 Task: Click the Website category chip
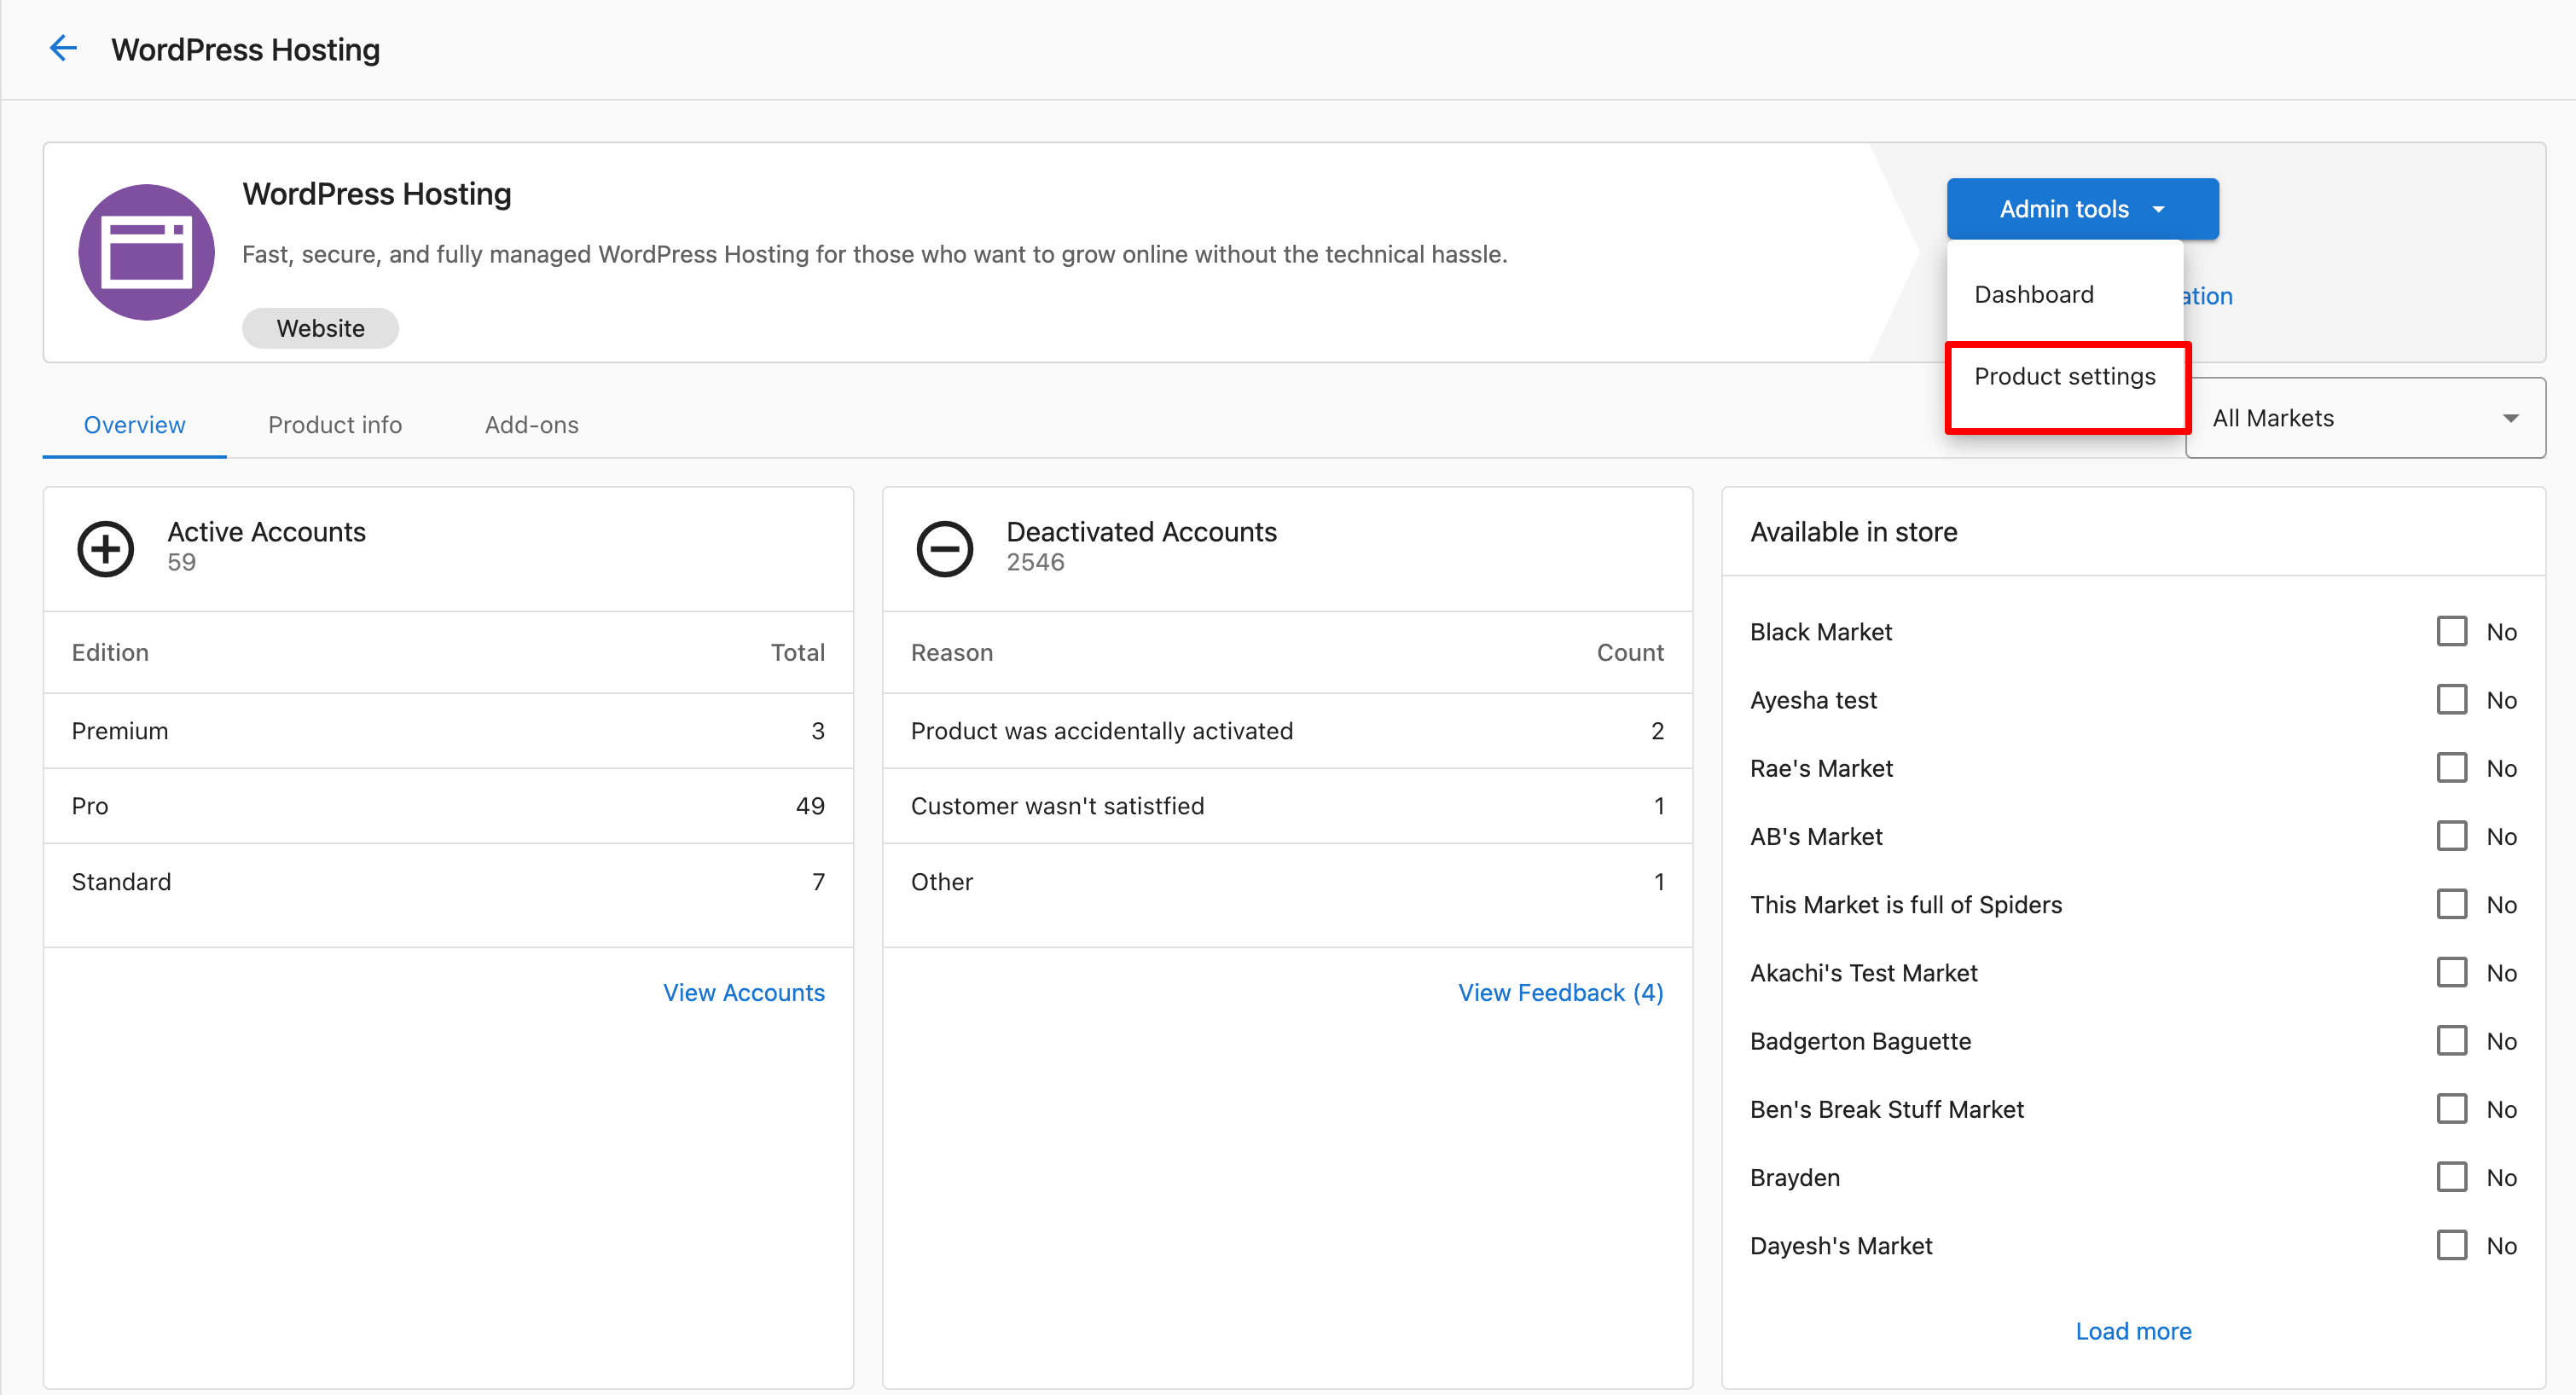320,329
